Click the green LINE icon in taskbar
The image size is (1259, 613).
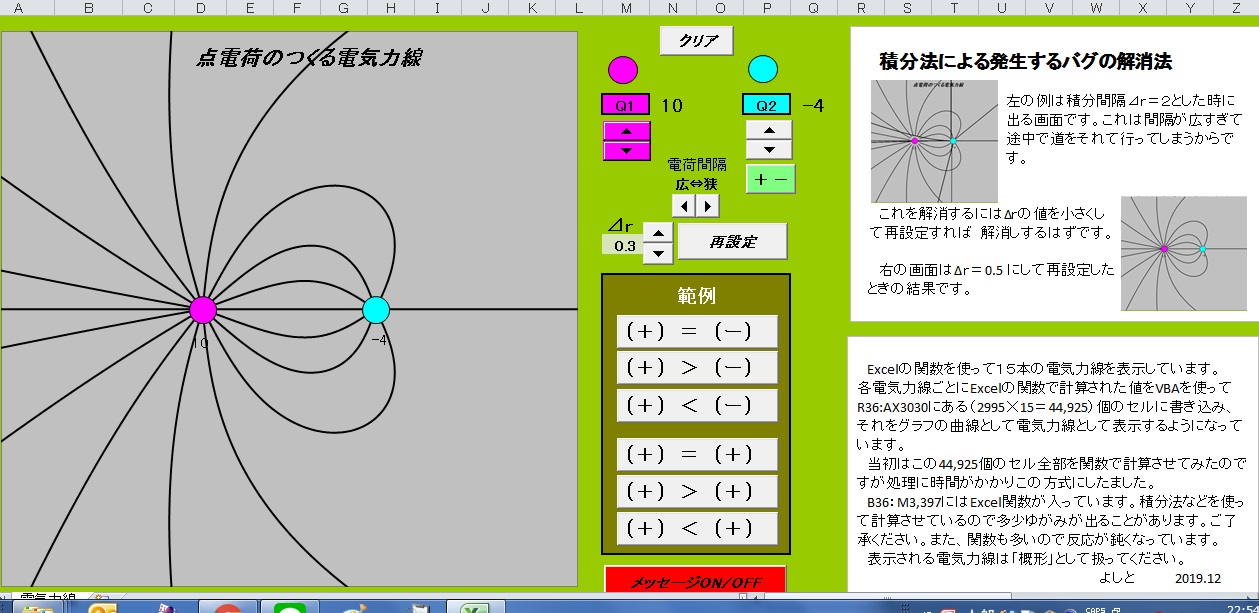coord(289,606)
